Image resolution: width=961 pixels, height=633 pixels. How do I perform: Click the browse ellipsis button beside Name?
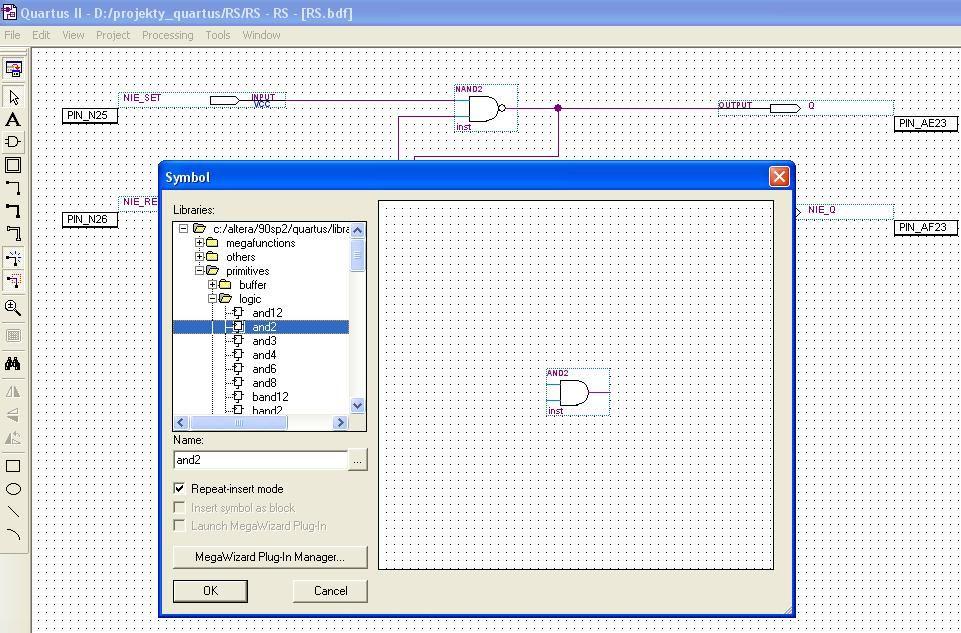point(358,460)
